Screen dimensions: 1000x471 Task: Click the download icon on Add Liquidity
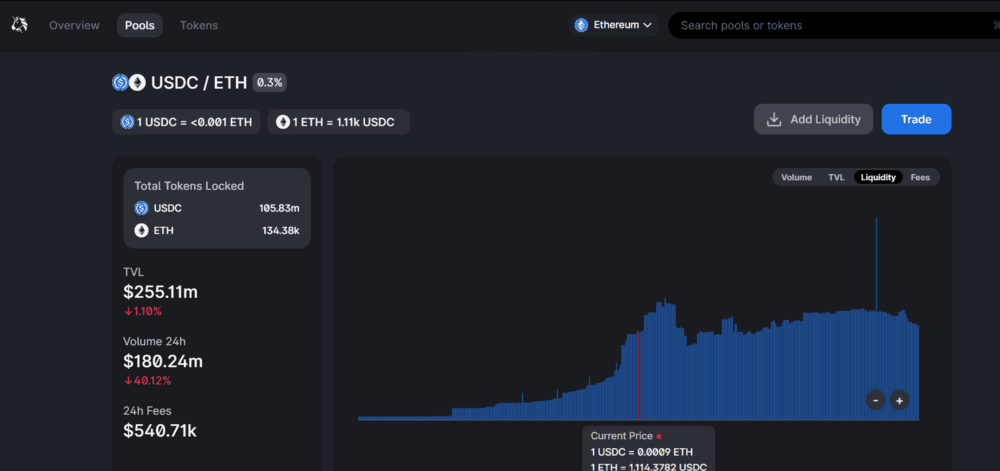coord(774,120)
